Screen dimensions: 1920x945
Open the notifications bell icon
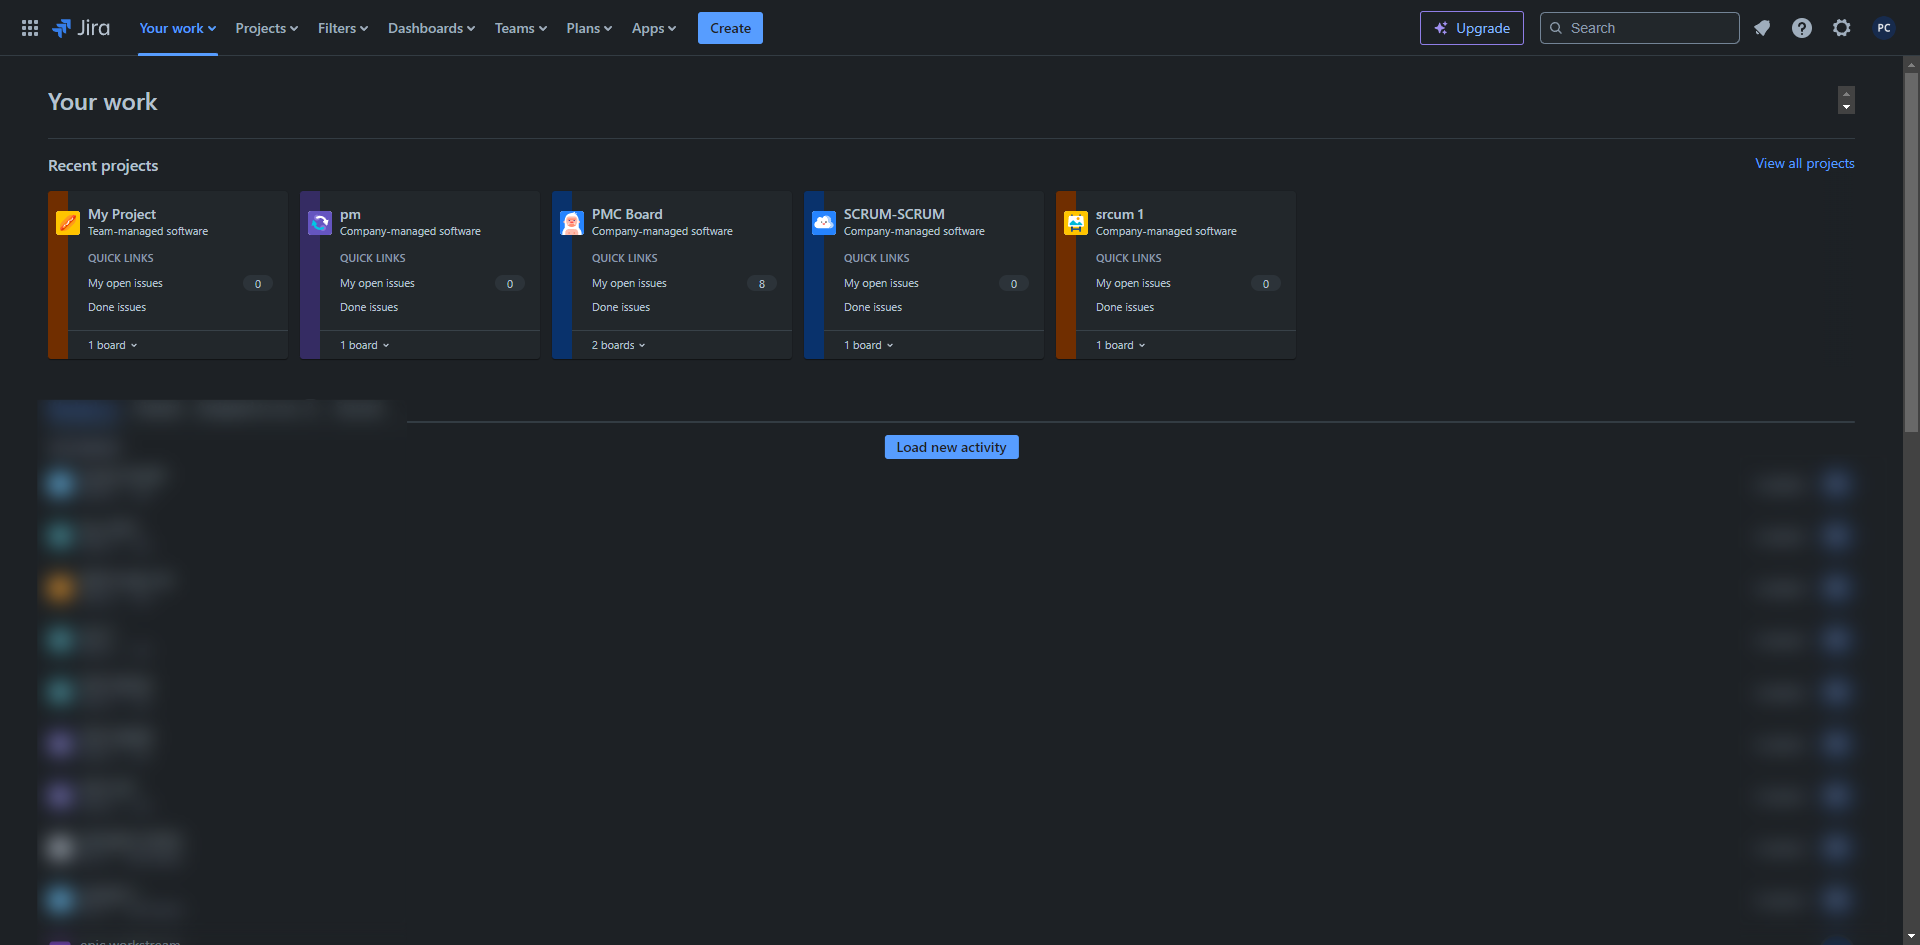tap(1762, 28)
